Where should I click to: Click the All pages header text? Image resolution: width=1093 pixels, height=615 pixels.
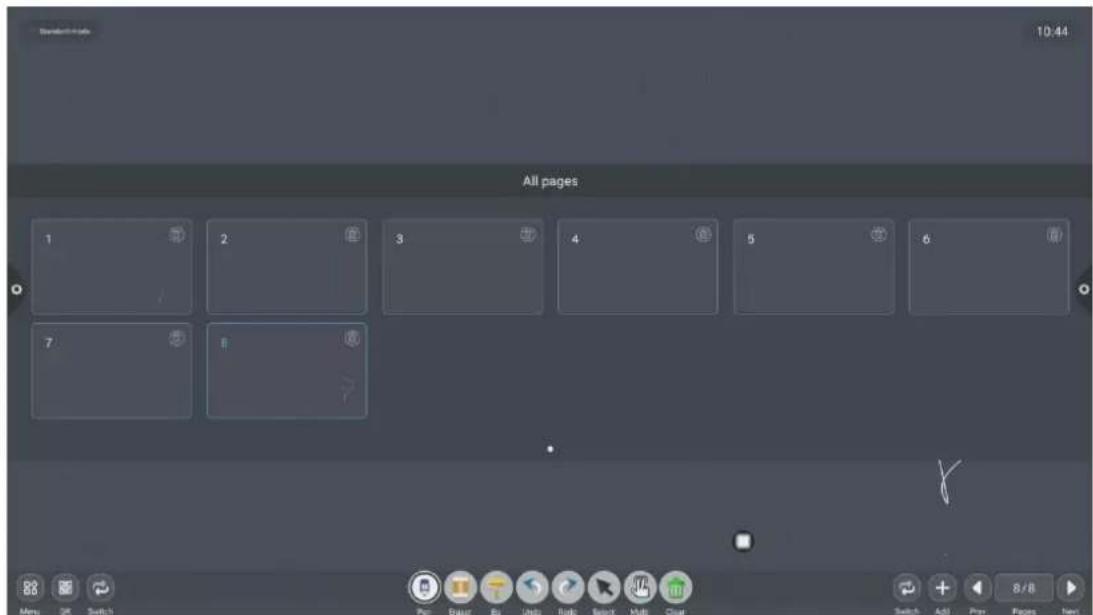click(550, 181)
